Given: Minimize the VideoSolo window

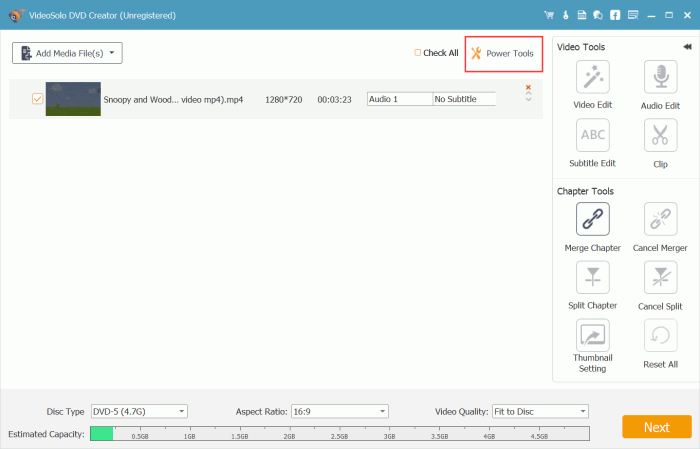Looking at the screenshot, I should (x=651, y=16).
